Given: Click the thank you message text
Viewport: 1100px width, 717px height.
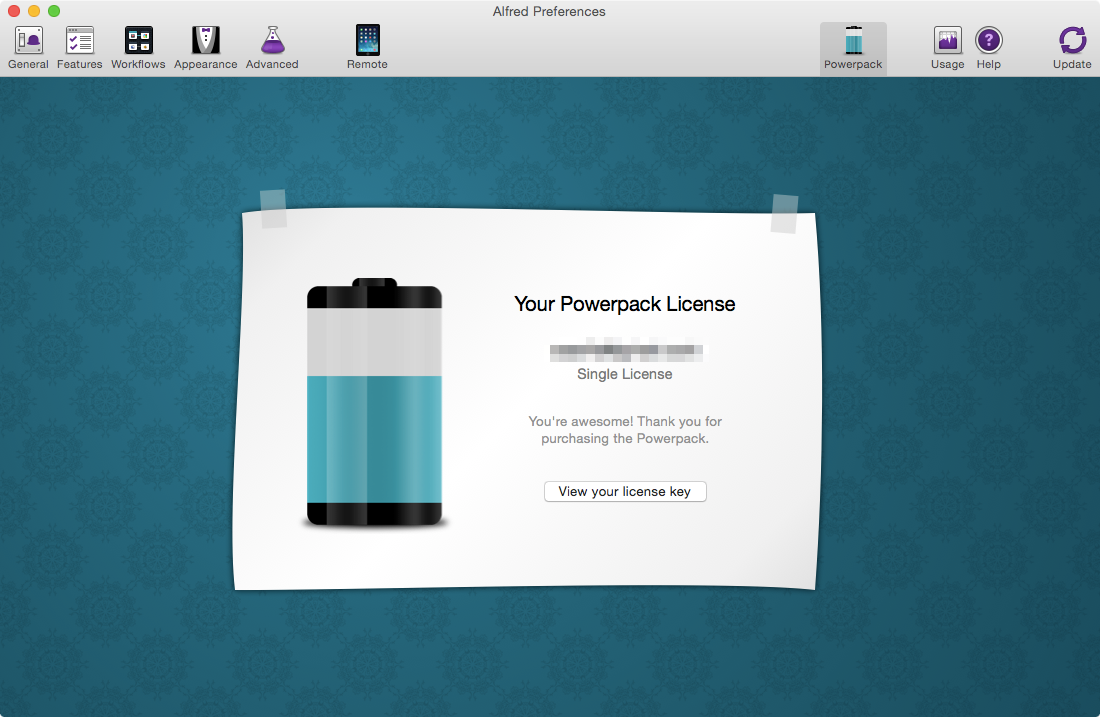Looking at the screenshot, I should (x=624, y=429).
